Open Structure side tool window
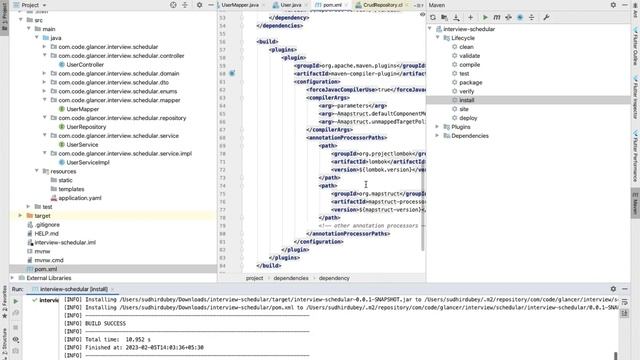Screen dimensions: 640x360 (4, 343)
